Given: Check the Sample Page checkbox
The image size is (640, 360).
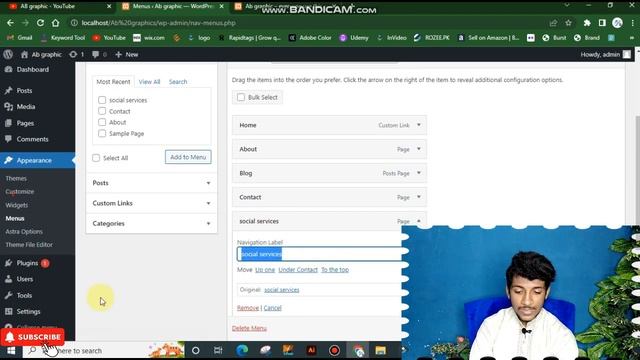Looking at the screenshot, I should (102, 133).
